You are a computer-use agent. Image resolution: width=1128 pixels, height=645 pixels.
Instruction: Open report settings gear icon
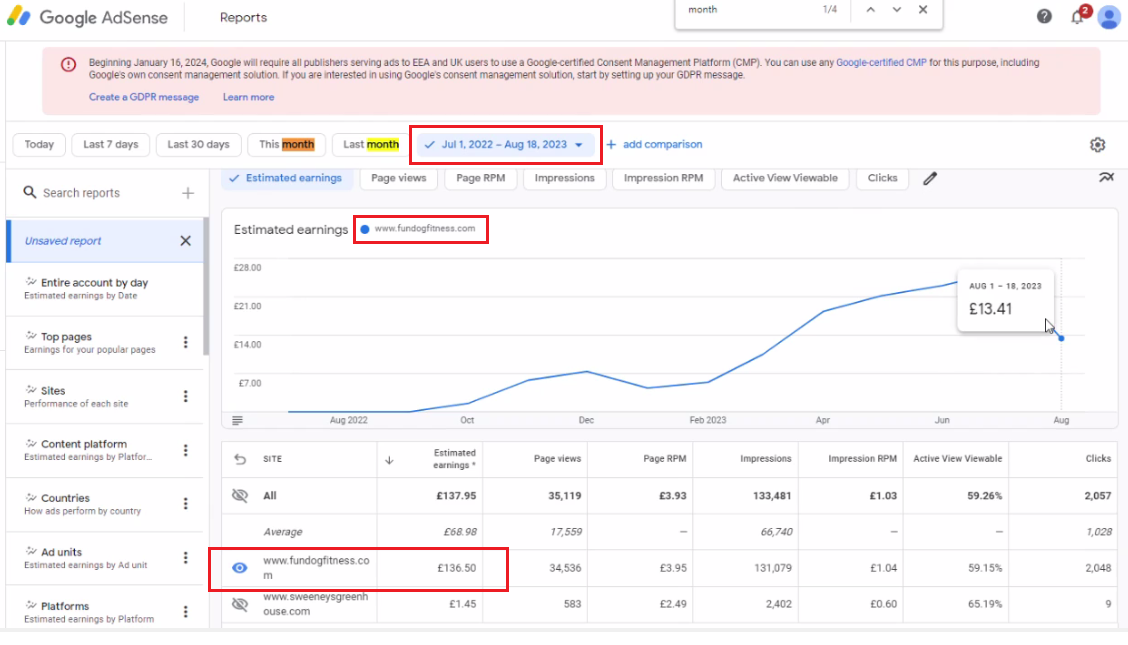coord(1097,145)
